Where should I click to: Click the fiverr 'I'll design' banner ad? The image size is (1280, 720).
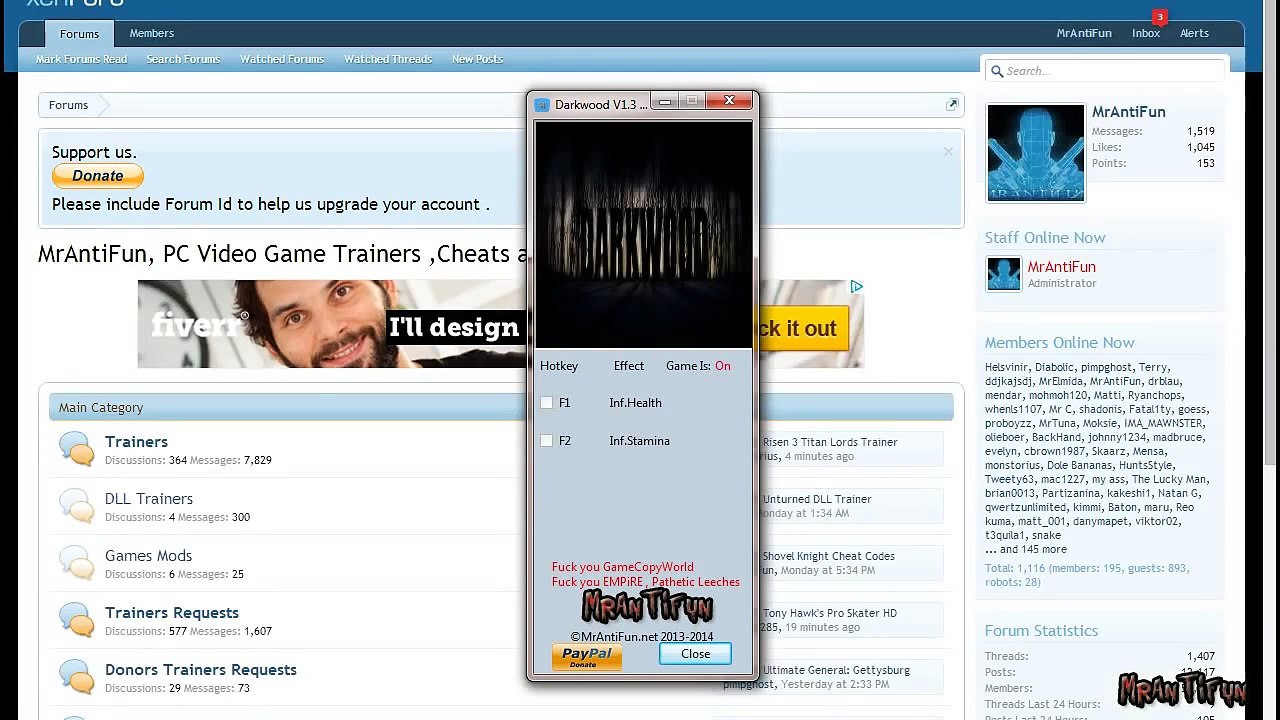pos(332,324)
